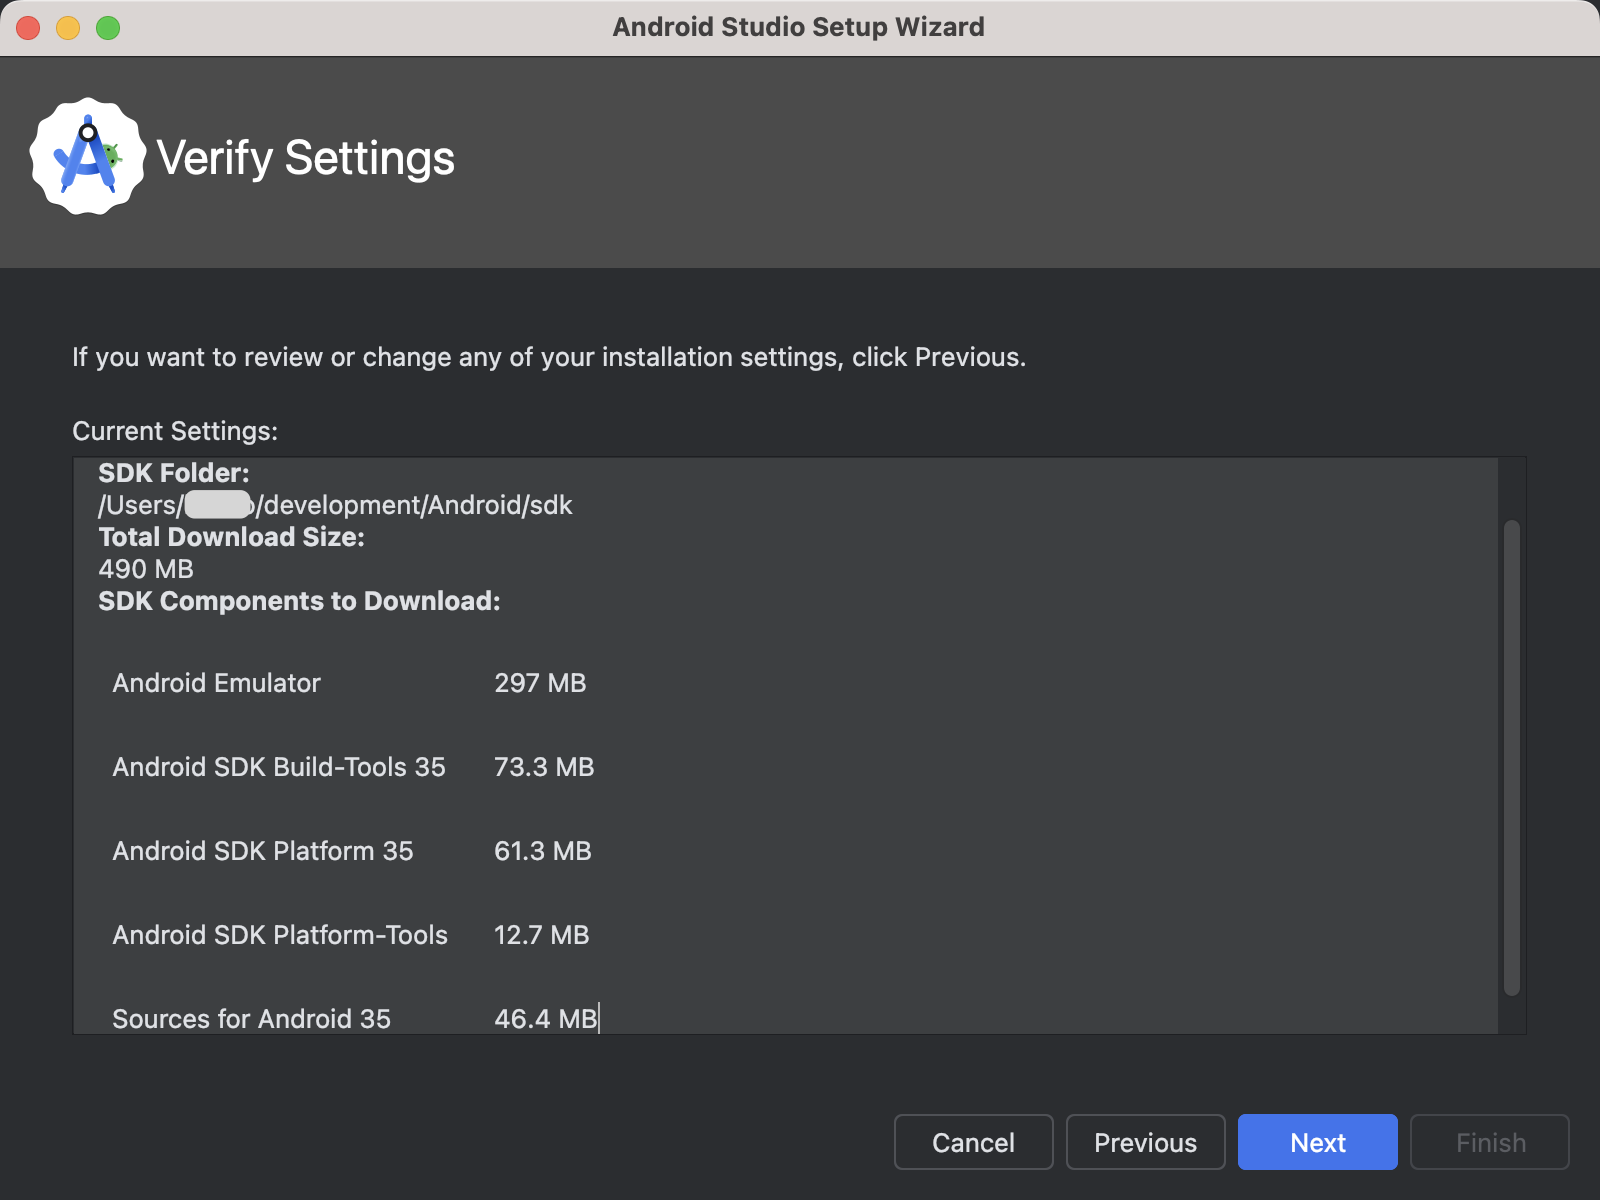Click the yellow minimize window control
1600x1200 pixels.
point(66,28)
